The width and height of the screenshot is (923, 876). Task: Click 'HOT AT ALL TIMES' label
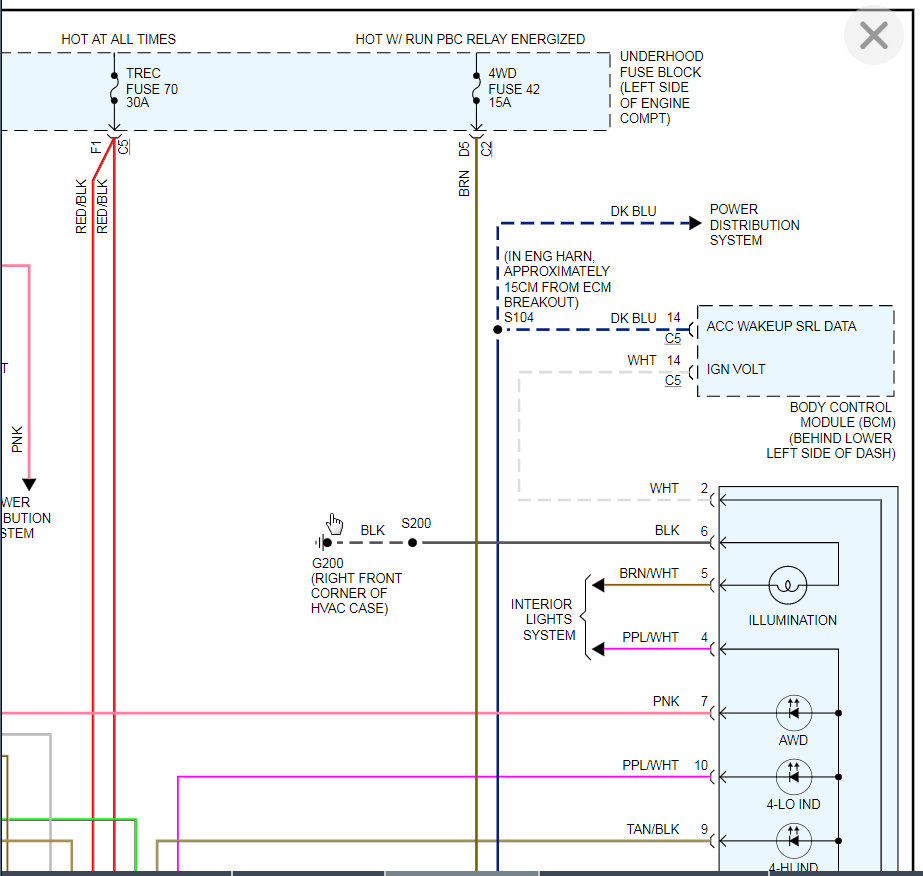coord(118,39)
